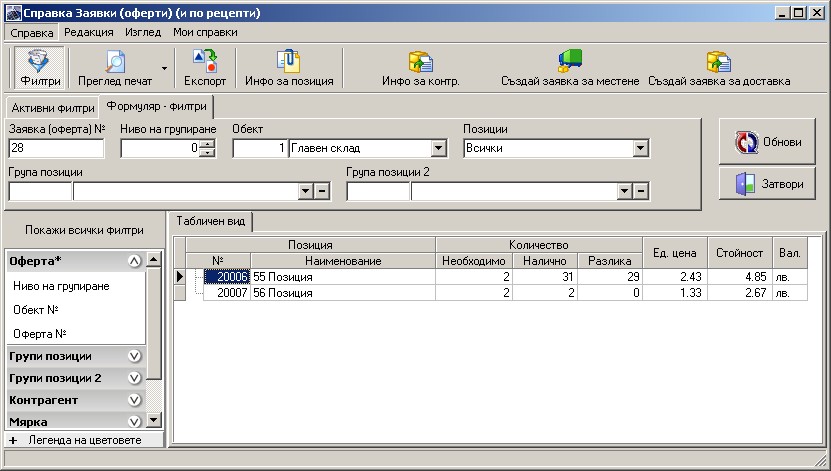Click the 4.85 value cell
The image size is (831, 471).
(740, 277)
